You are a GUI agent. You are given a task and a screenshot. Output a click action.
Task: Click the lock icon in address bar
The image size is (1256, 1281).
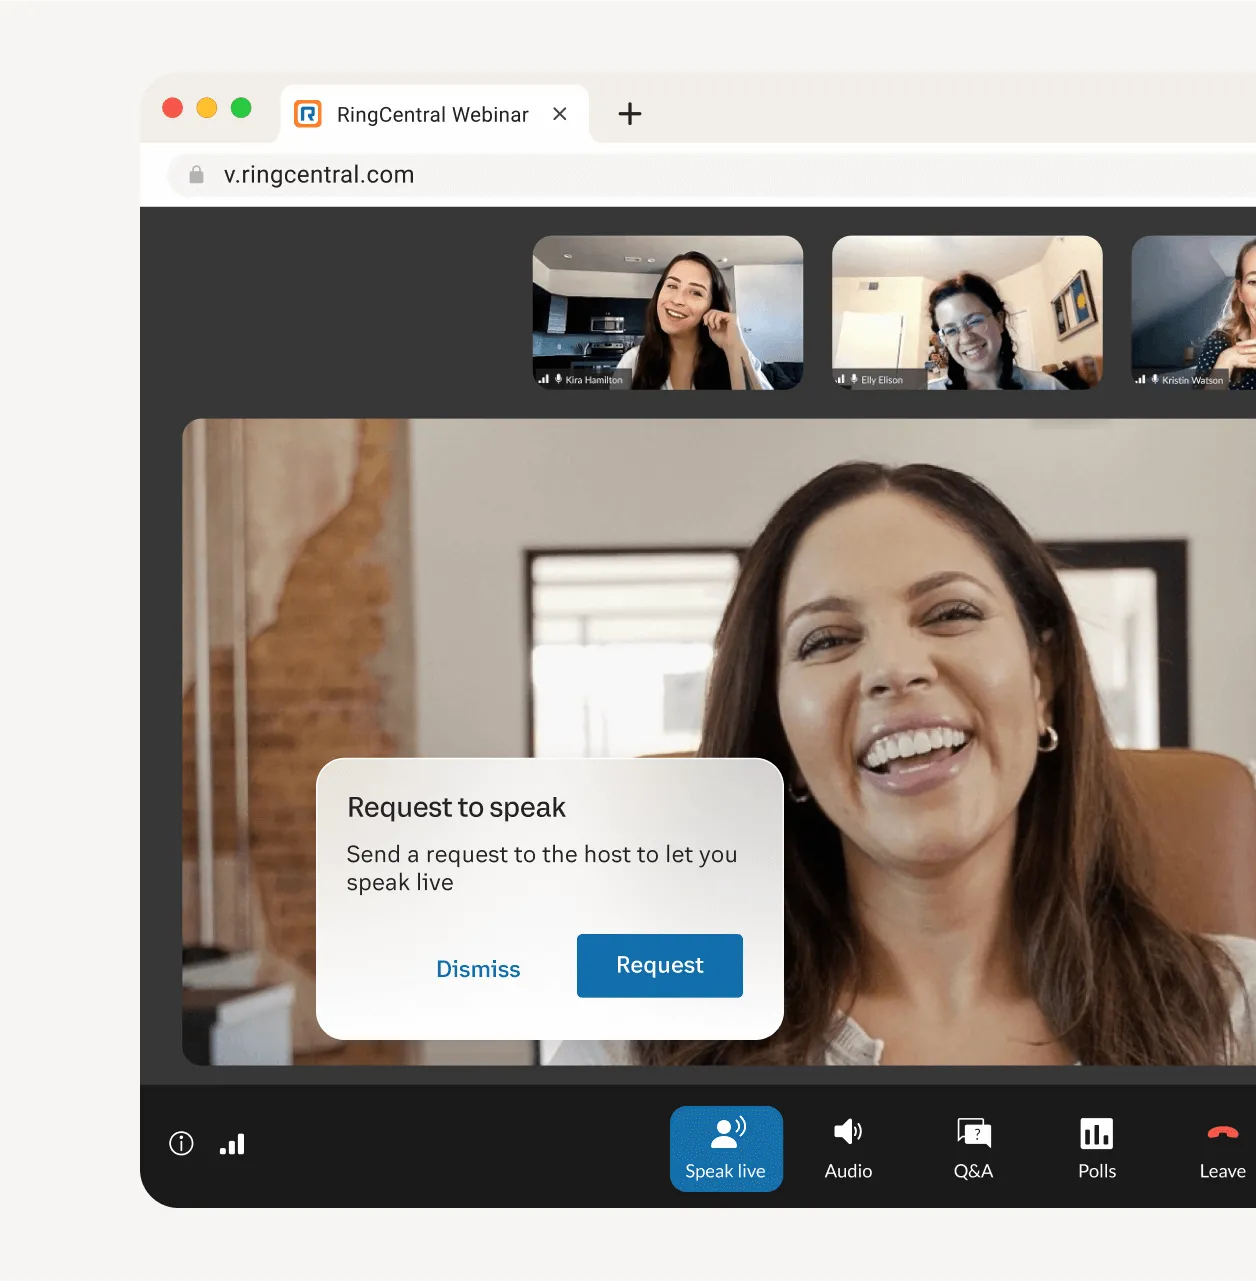(197, 175)
